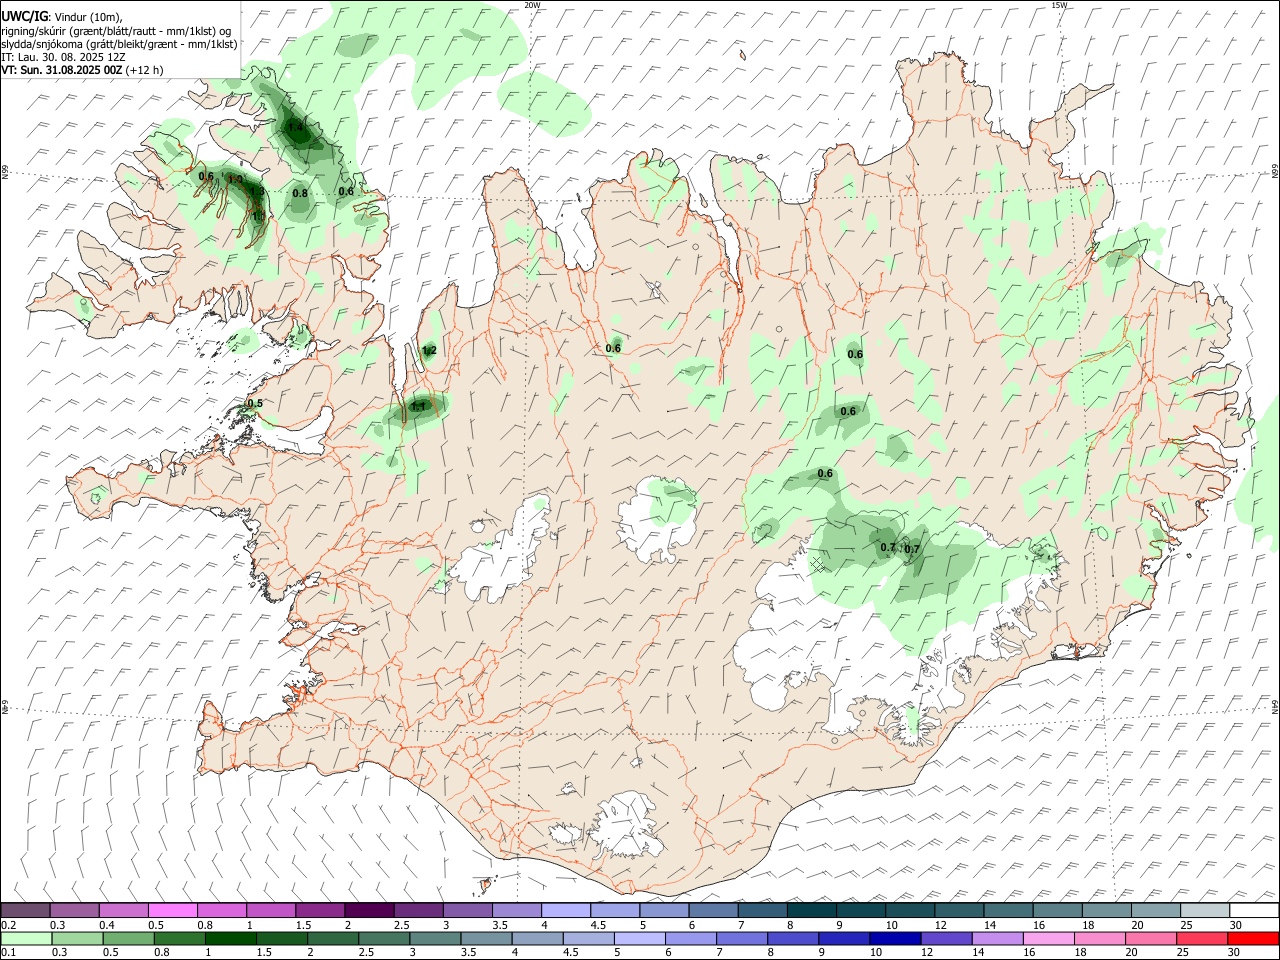Select the darkest purple swatch labeled 2 in upper legend
The image size is (1280, 960).
click(x=368, y=910)
